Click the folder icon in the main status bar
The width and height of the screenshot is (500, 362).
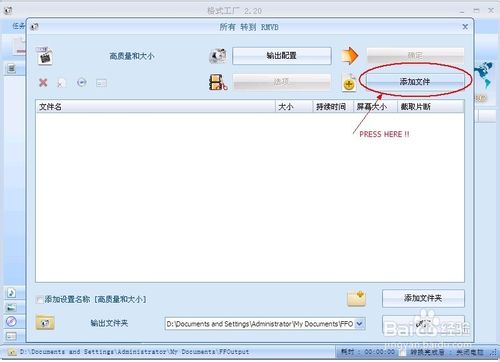tap(12, 352)
